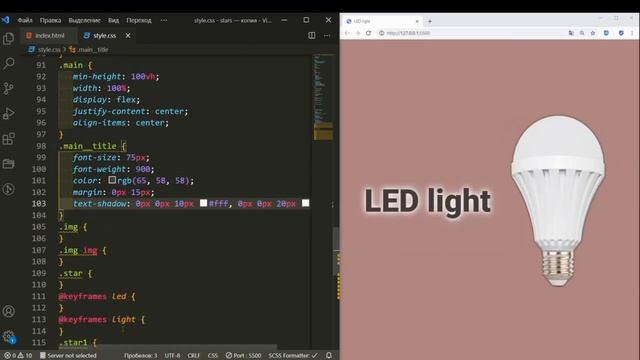Open the Search view in activity bar
Image resolution: width=640 pixels, height=360 pixels.
(8, 63)
